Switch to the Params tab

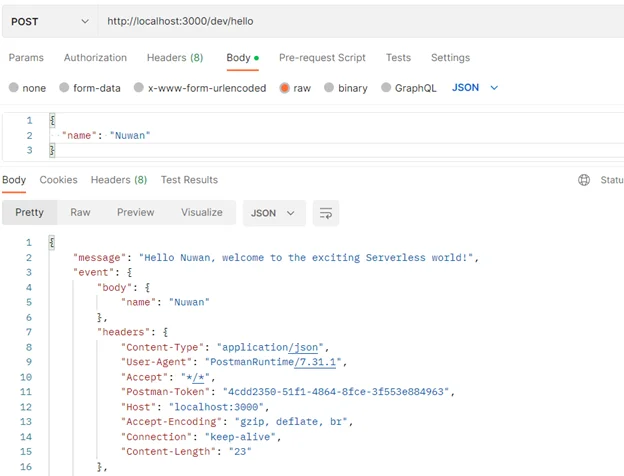coord(26,58)
